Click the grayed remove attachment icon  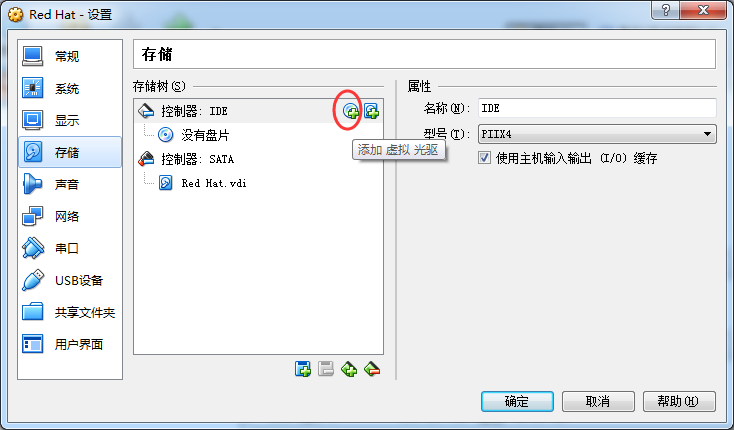(x=326, y=369)
